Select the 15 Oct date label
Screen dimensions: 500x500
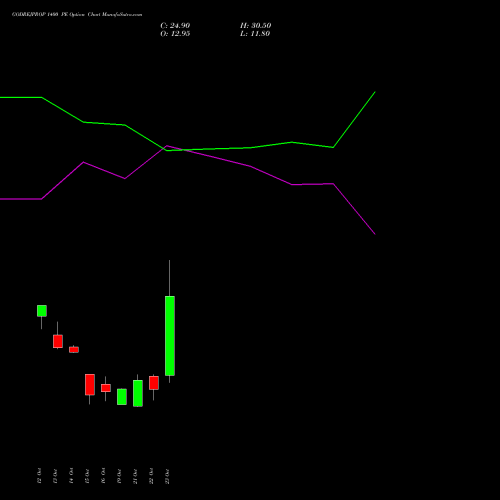point(87,476)
